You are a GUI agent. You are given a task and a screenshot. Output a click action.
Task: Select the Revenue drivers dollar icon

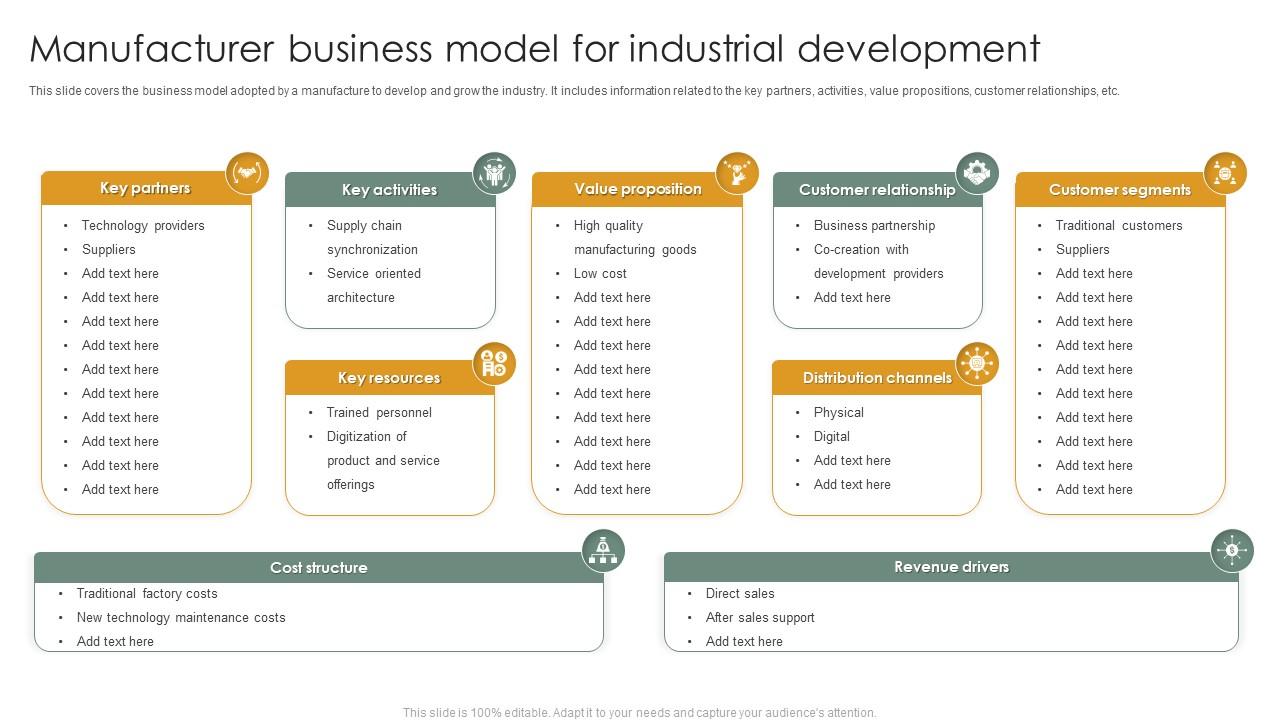[1232, 551]
